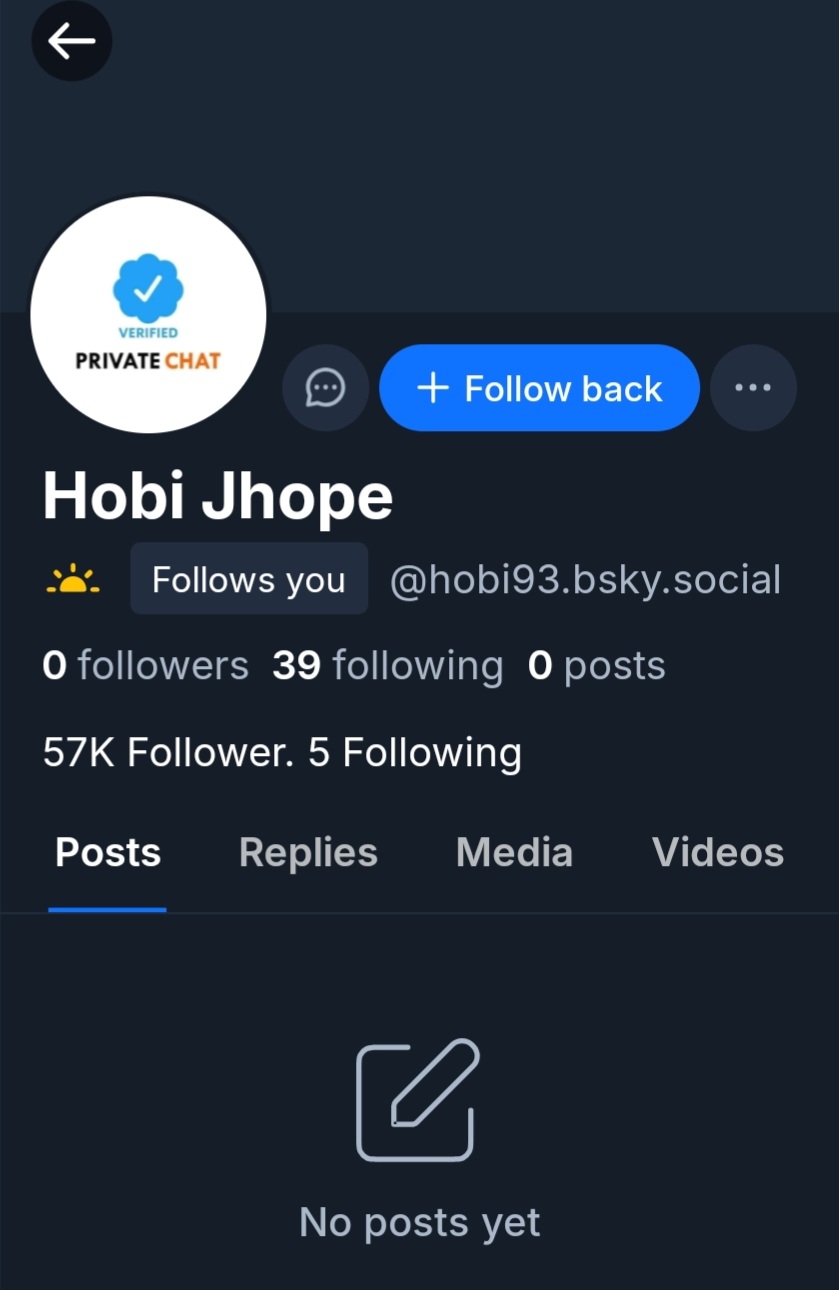Click the No posts yet message
Viewport: 839px width, 1290px height.
[x=420, y=1222]
